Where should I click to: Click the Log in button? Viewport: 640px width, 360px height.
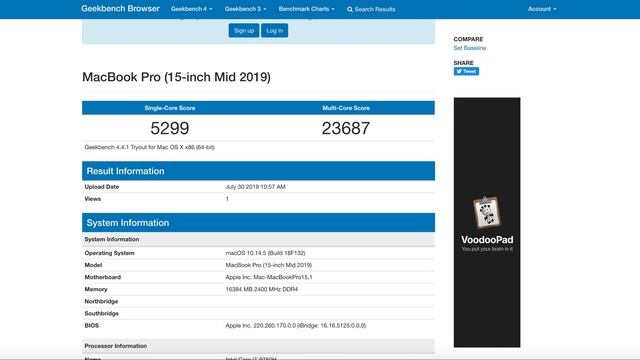click(x=274, y=31)
